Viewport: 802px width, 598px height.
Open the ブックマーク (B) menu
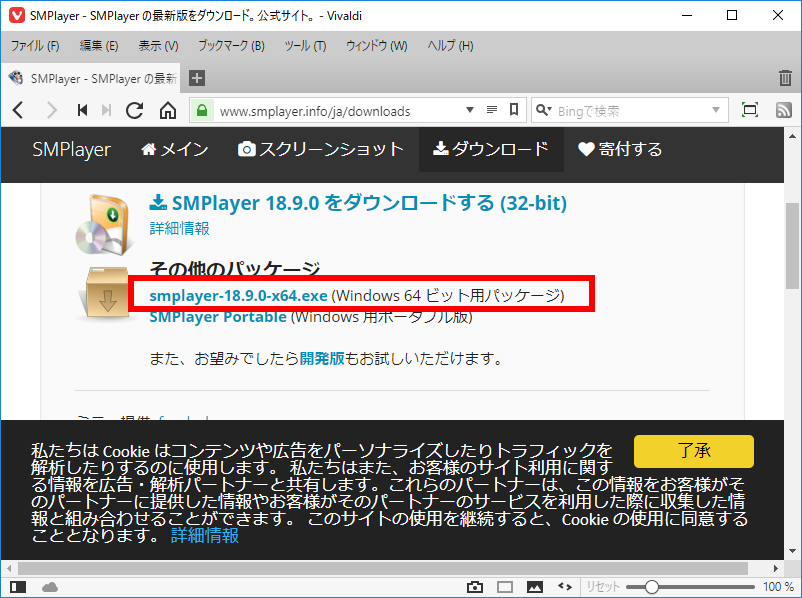(x=231, y=46)
